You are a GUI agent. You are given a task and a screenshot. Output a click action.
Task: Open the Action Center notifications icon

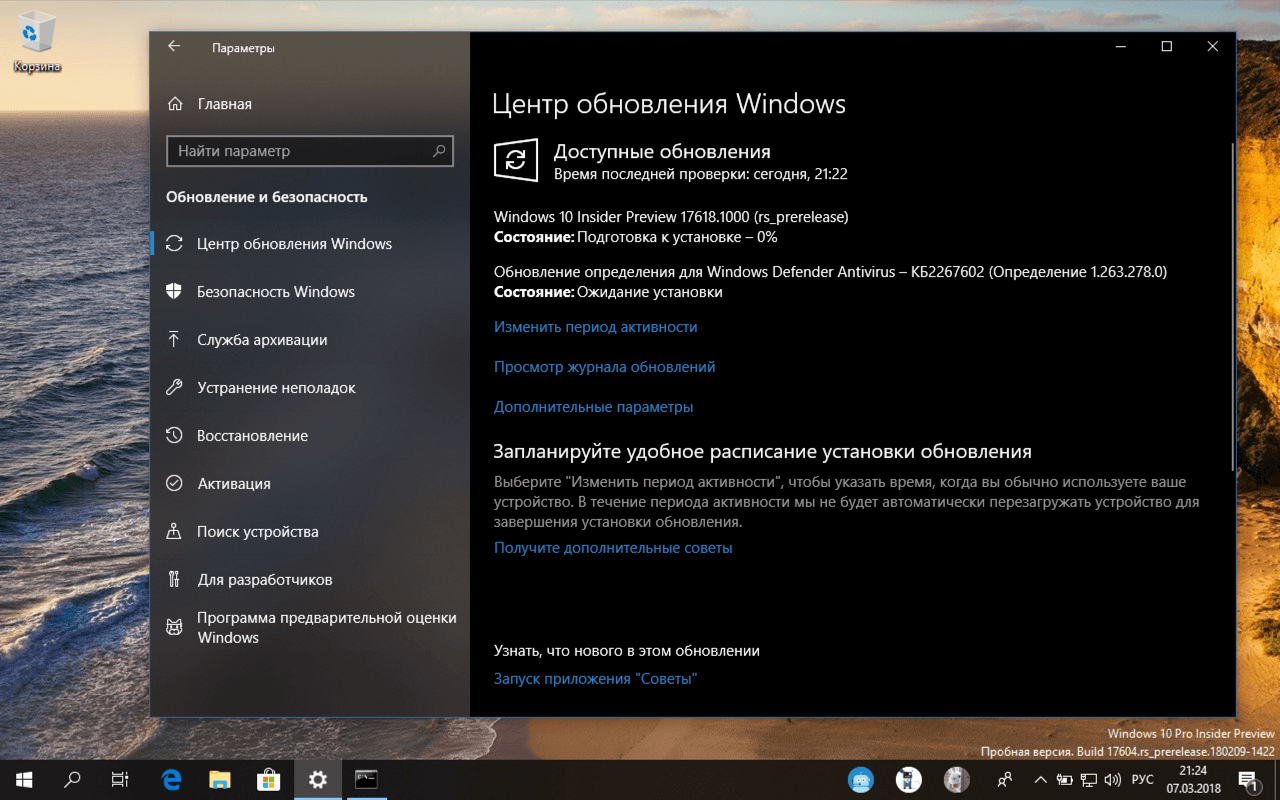(1249, 780)
